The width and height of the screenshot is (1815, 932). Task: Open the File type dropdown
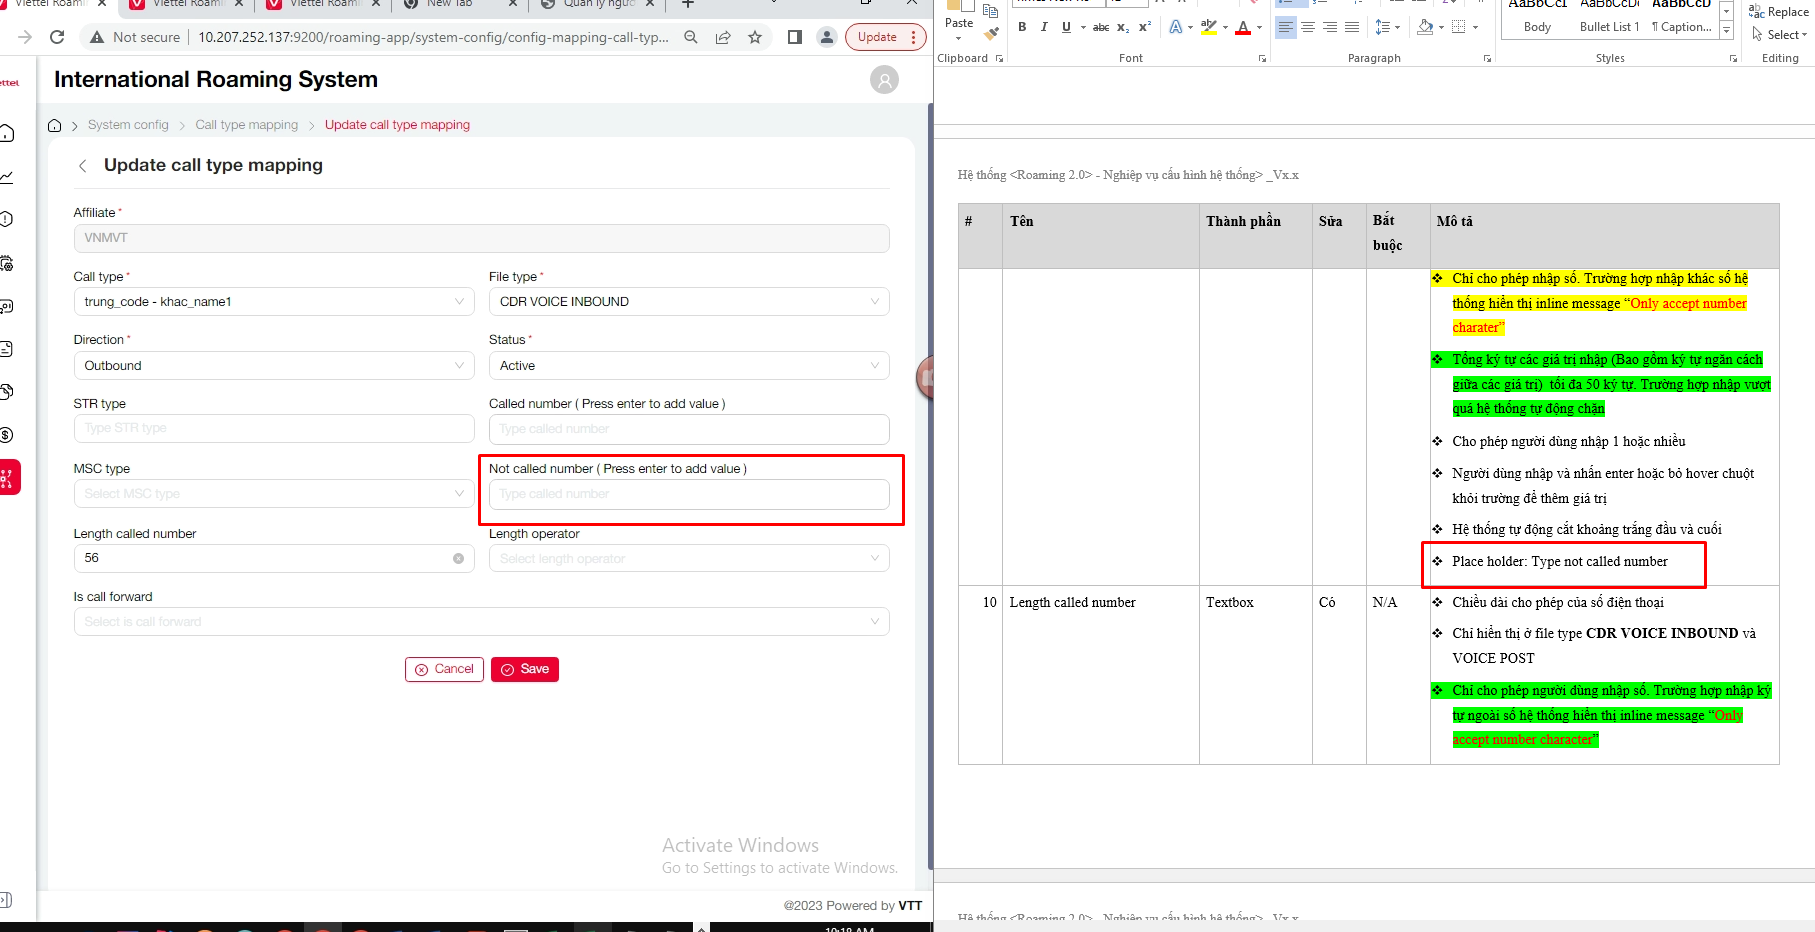tap(688, 302)
